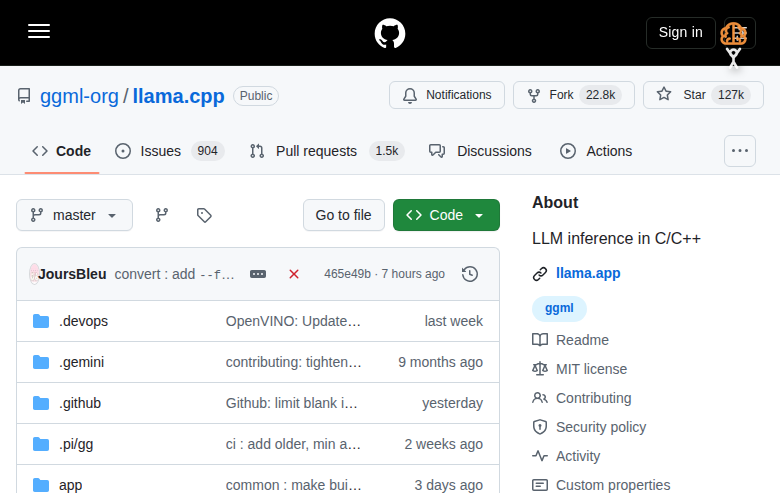Open commit 'ci : add older, min a…'
This screenshot has height=493, width=780.
point(293,444)
